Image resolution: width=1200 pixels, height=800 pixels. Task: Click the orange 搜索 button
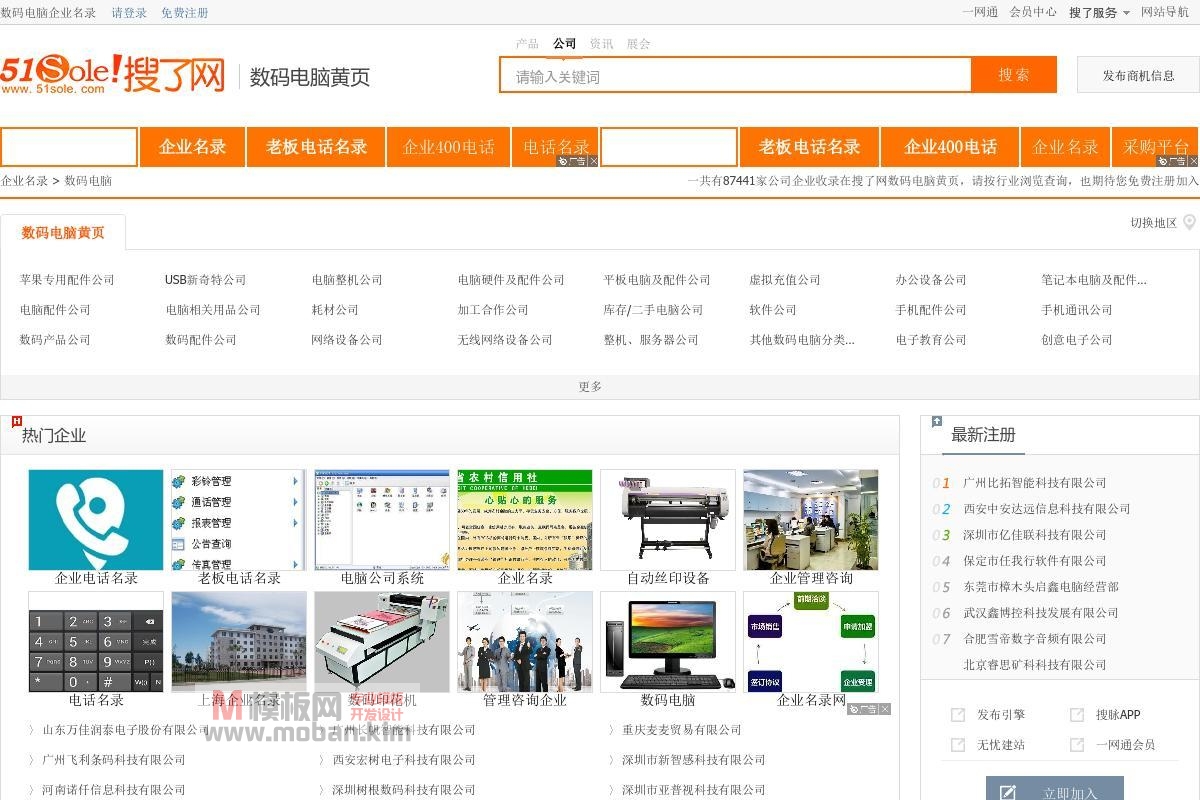pyautogui.click(x=1014, y=75)
